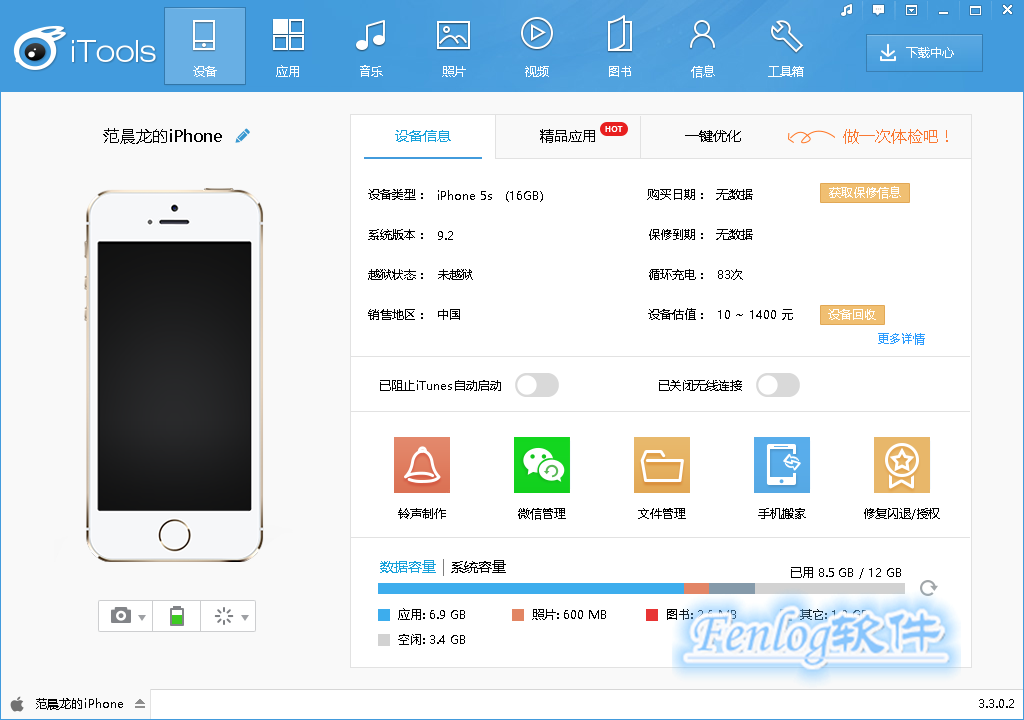Screen dimensions: 1024x720
Task: Click the Apple logo in status bar
Action: pos(18,704)
